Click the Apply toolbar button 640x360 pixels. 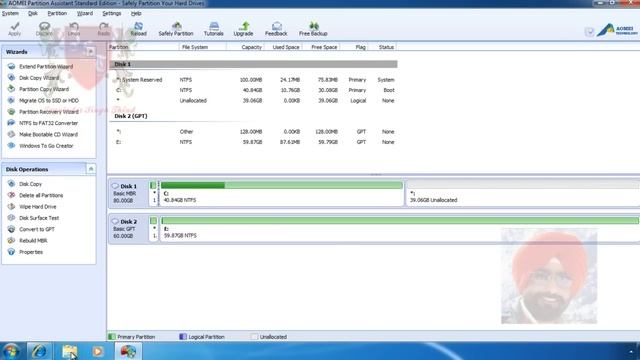point(15,29)
